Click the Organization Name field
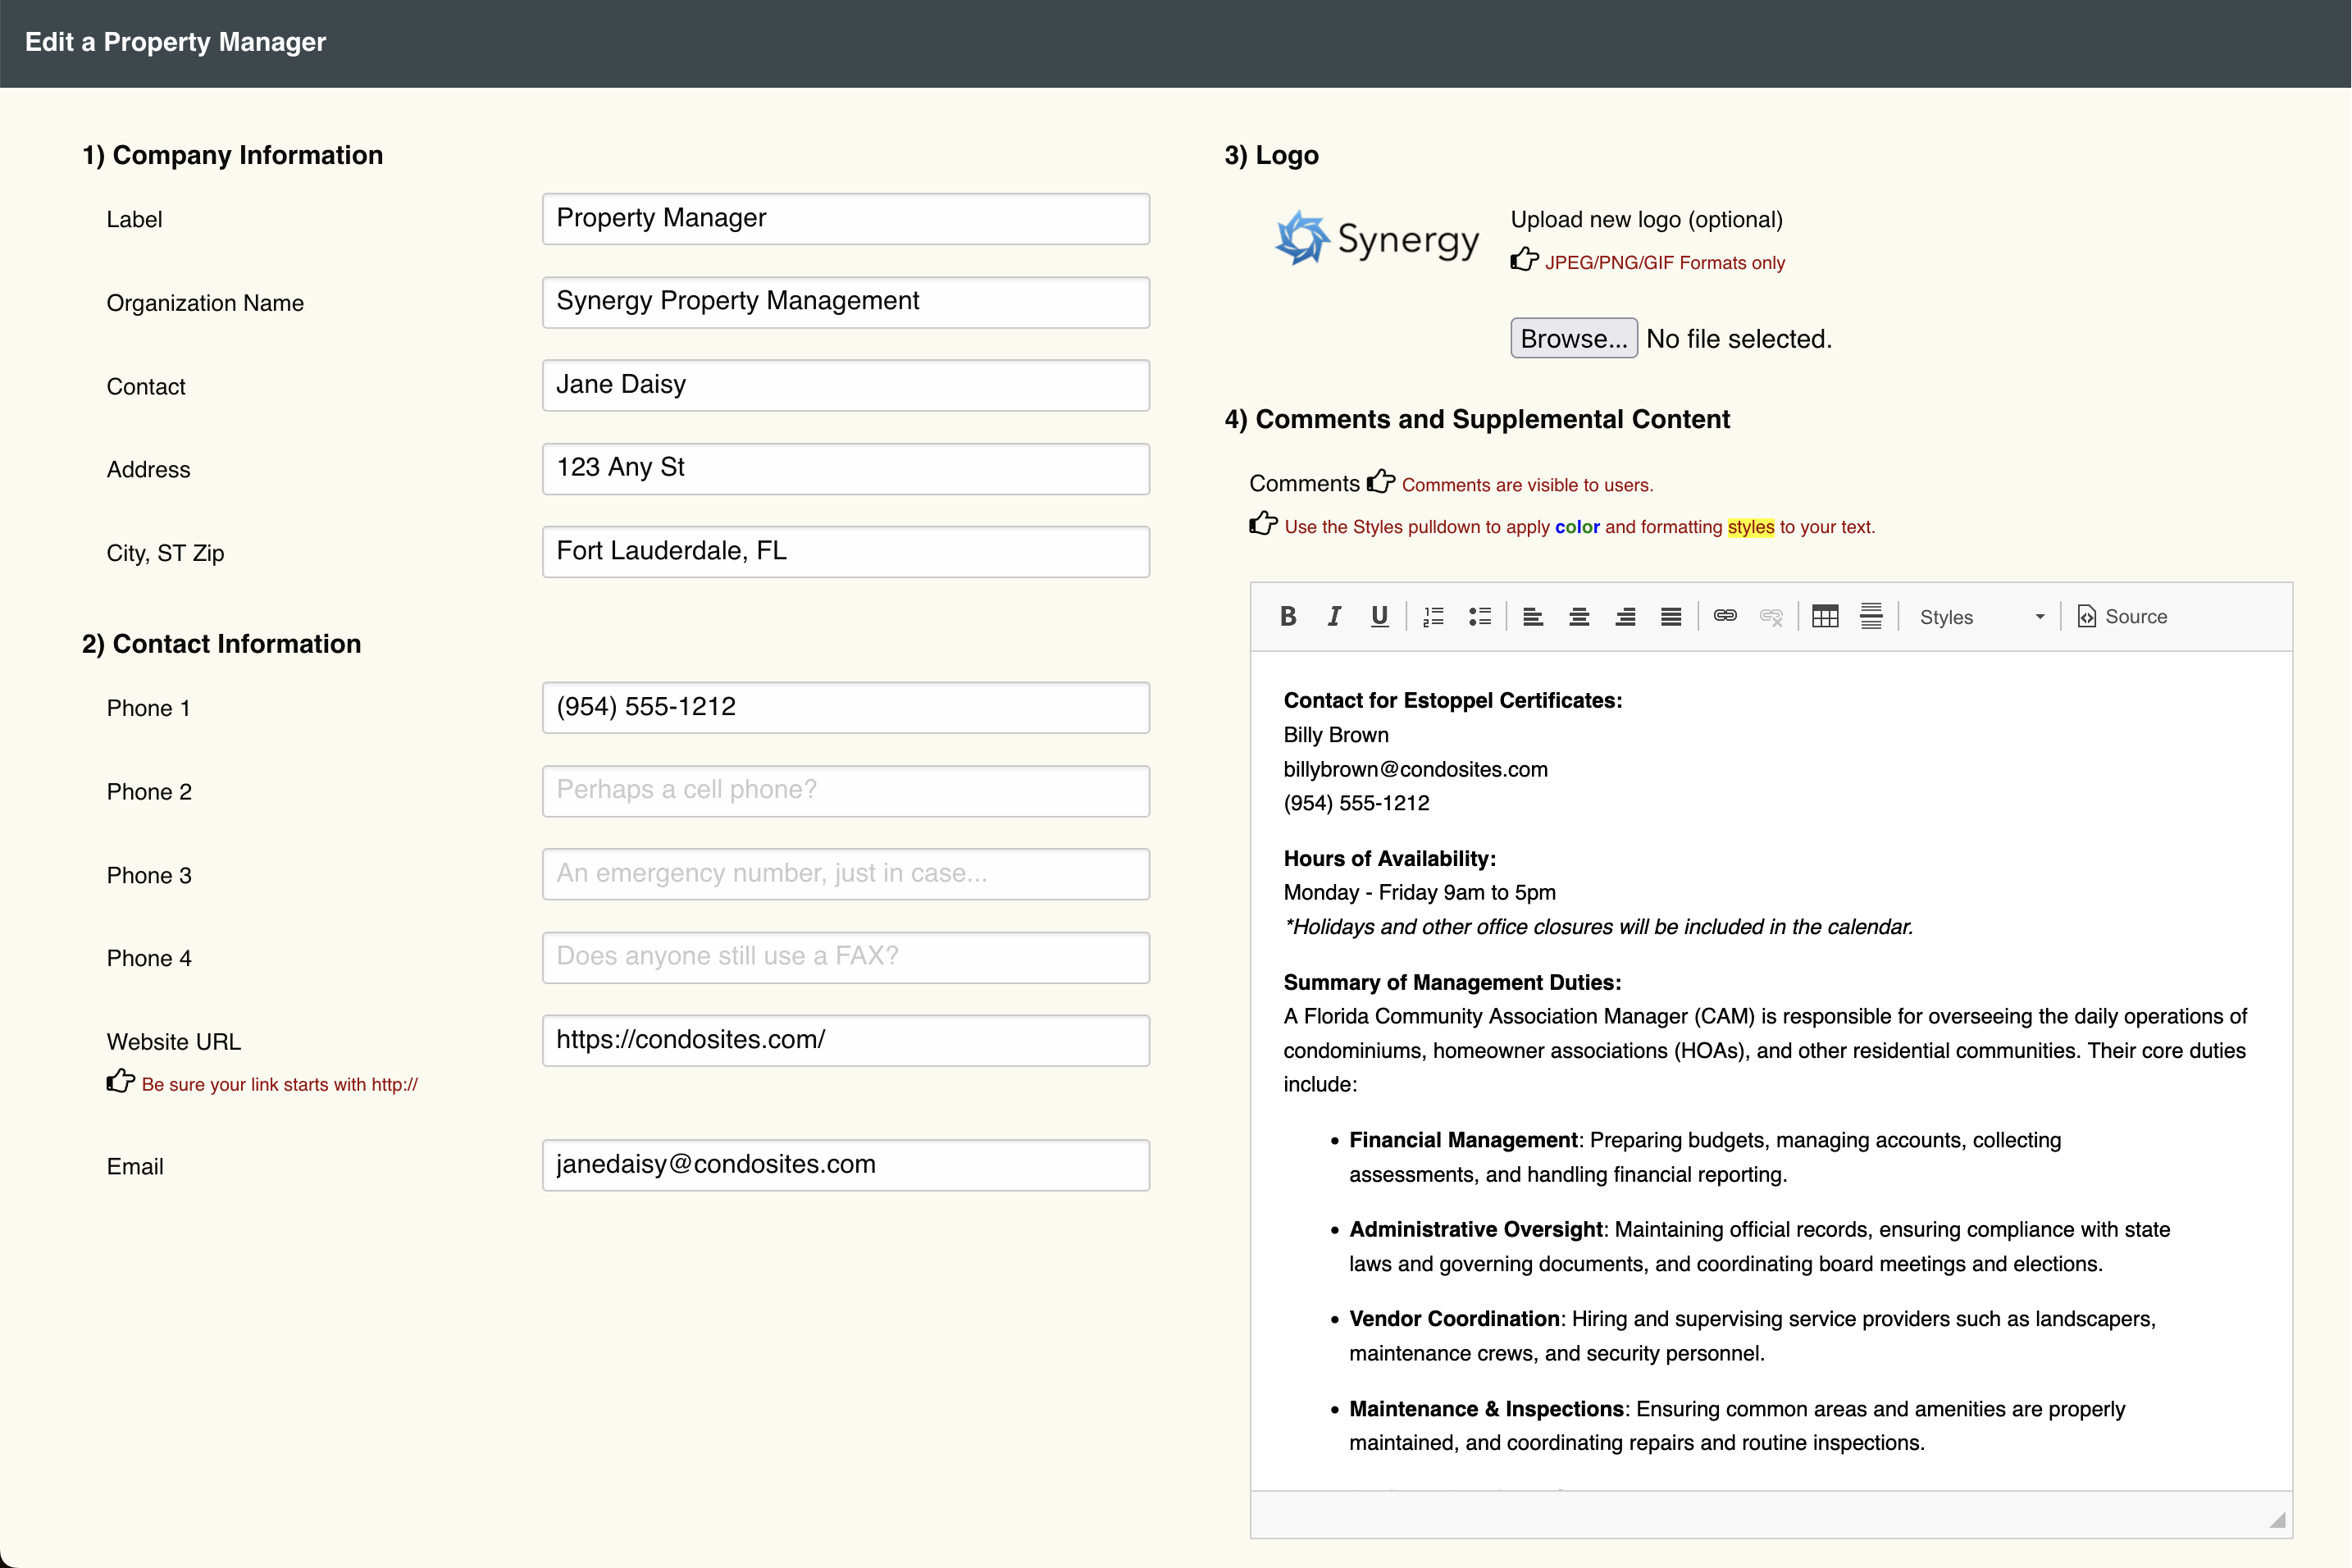Viewport: 2352px width, 1568px height. point(845,302)
